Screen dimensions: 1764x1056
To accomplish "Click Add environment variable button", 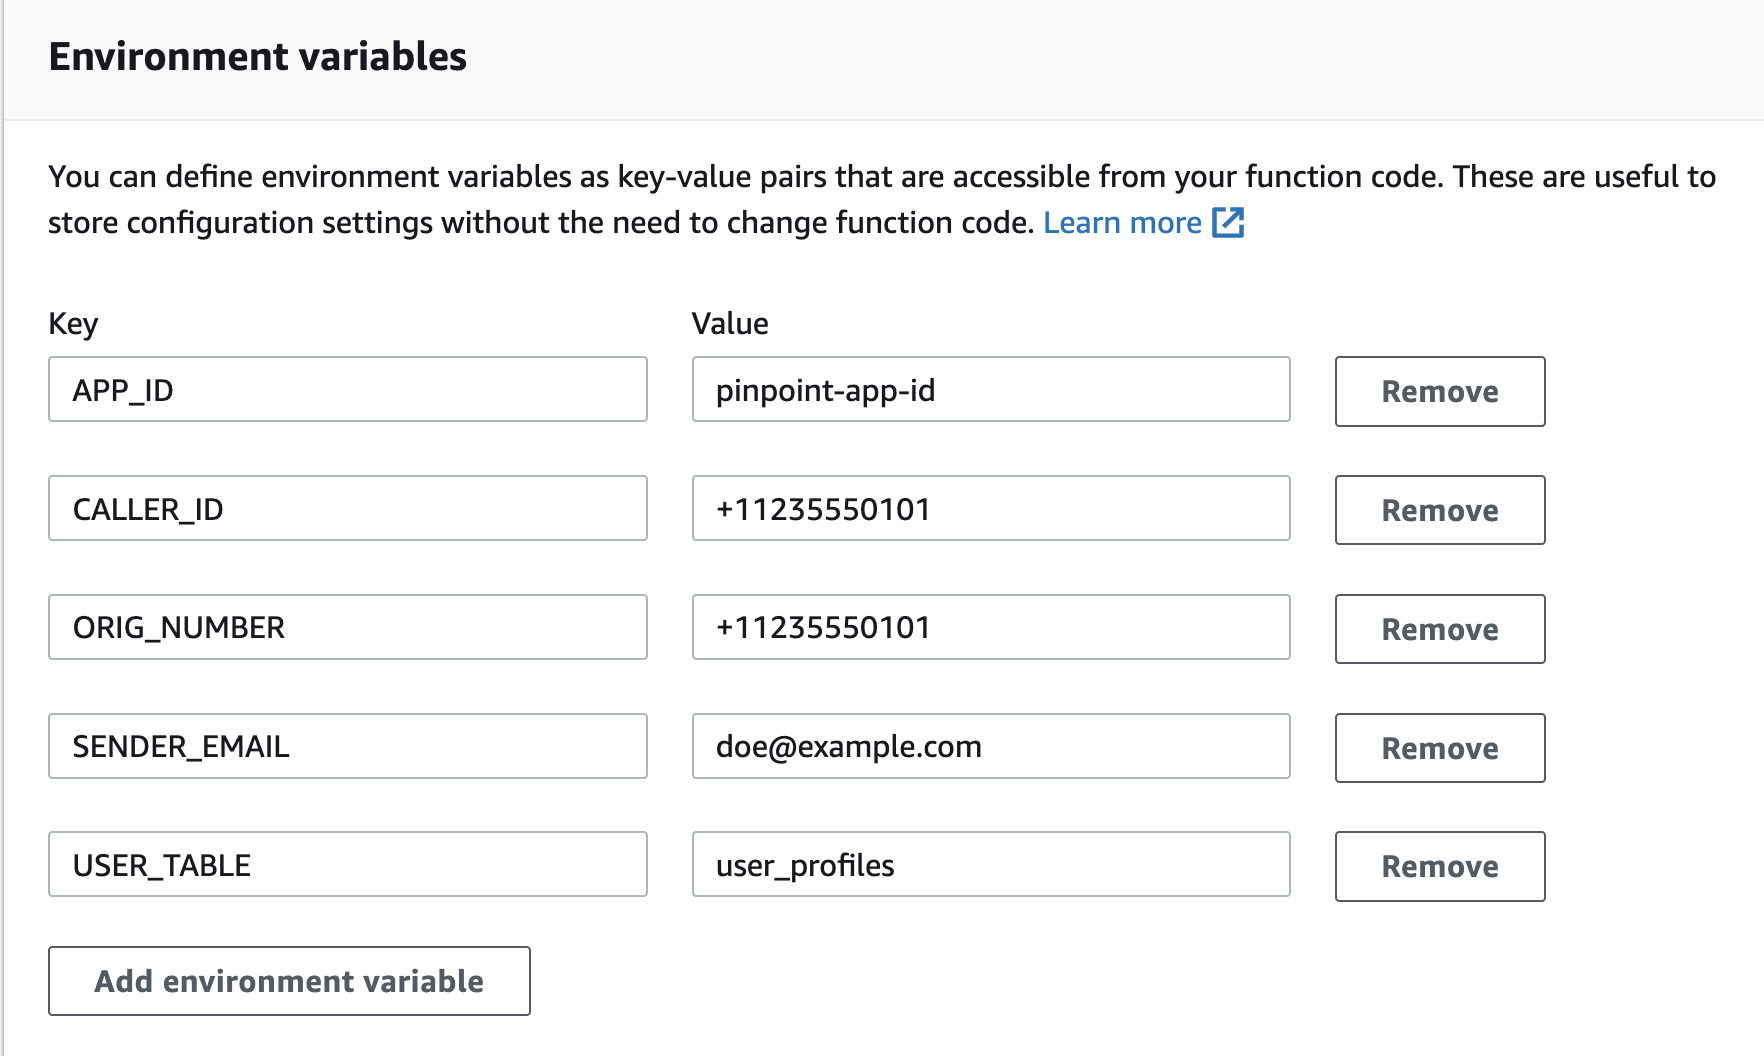I will [289, 981].
